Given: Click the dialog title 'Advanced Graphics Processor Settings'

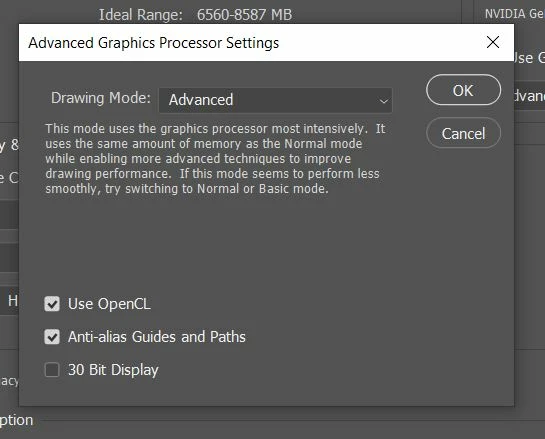Looking at the screenshot, I should point(154,43).
